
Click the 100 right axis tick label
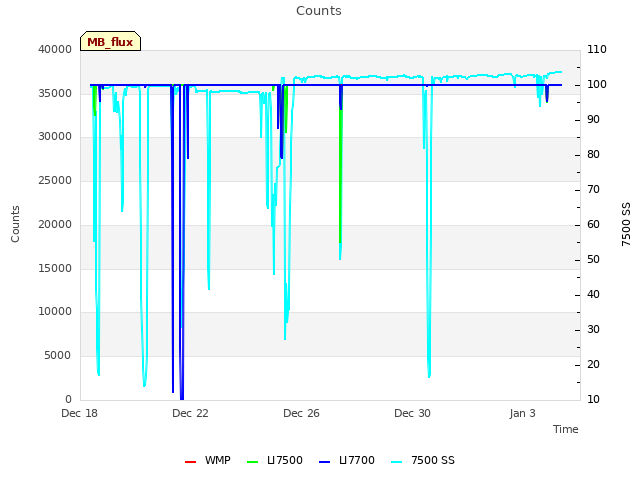[597, 84]
